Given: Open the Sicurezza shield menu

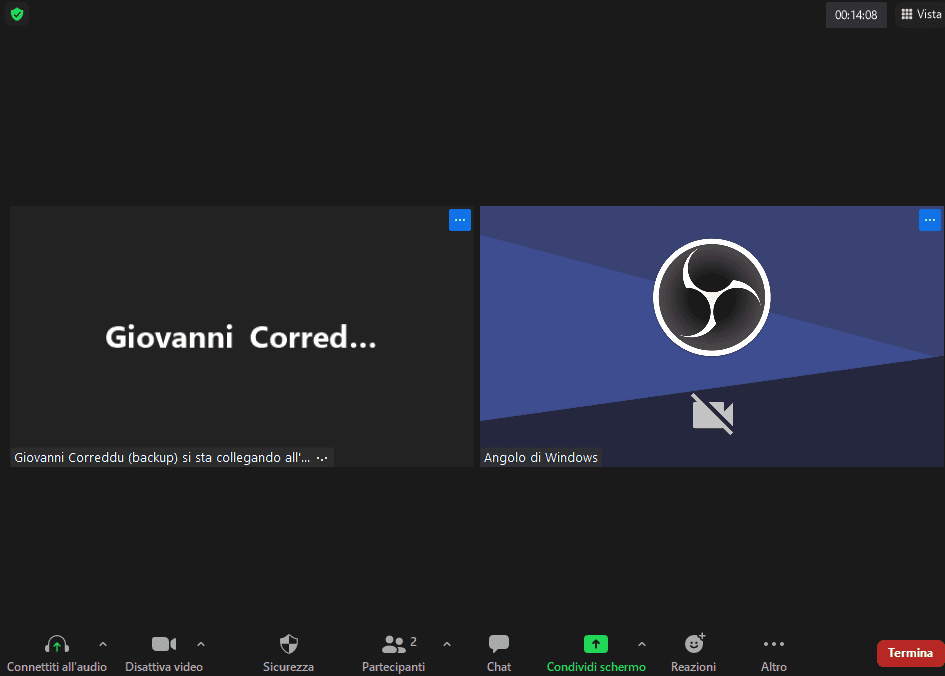Looking at the screenshot, I should [x=288, y=645].
